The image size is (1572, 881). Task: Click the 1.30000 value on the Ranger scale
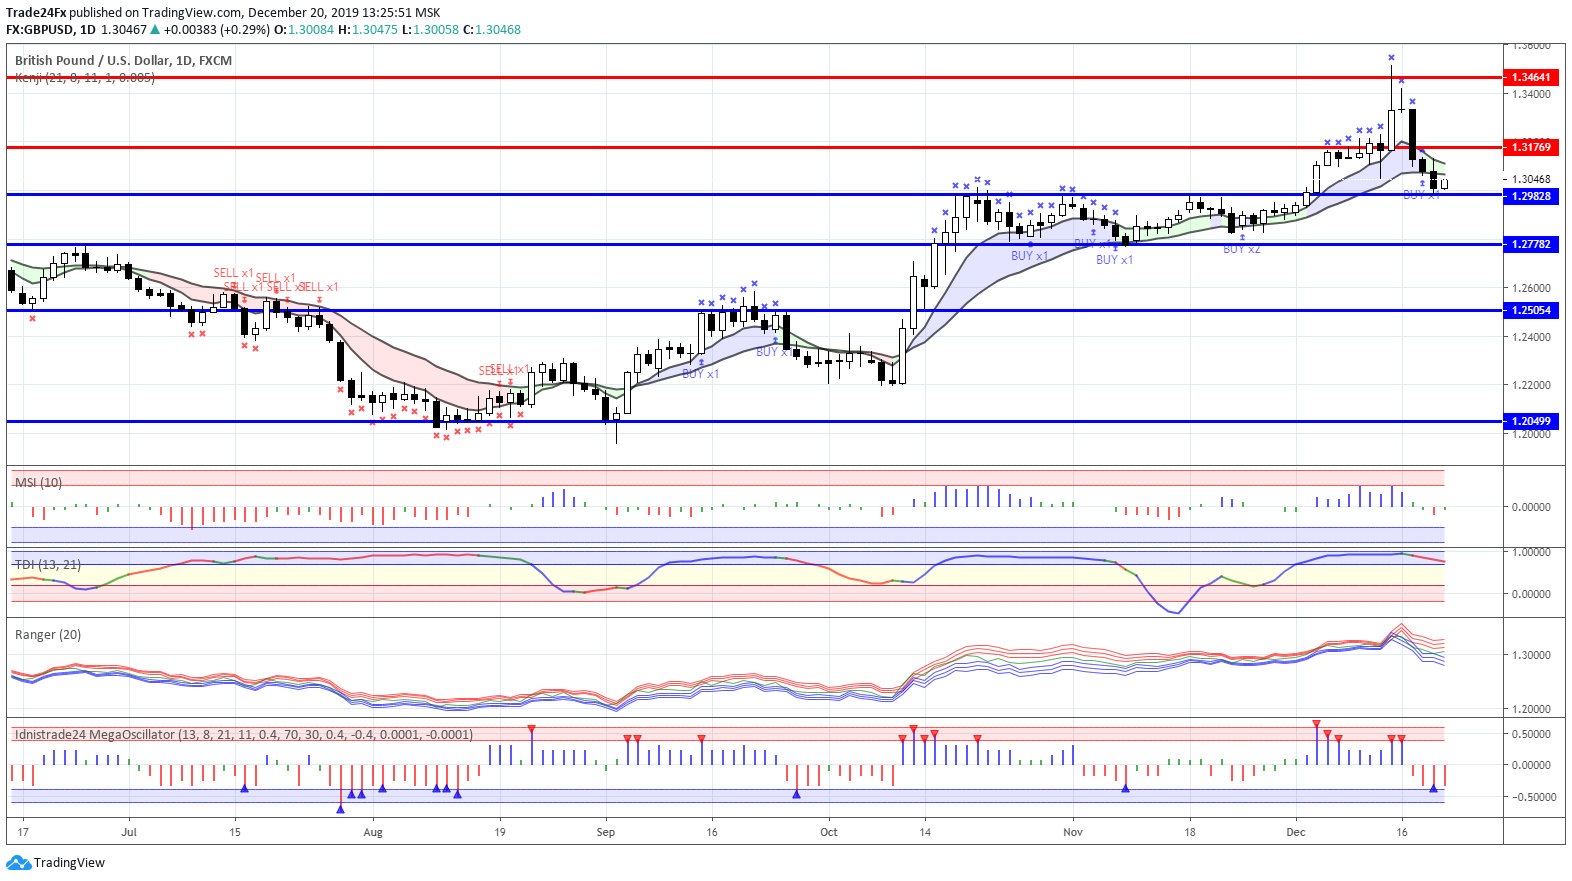pyautogui.click(x=1531, y=655)
